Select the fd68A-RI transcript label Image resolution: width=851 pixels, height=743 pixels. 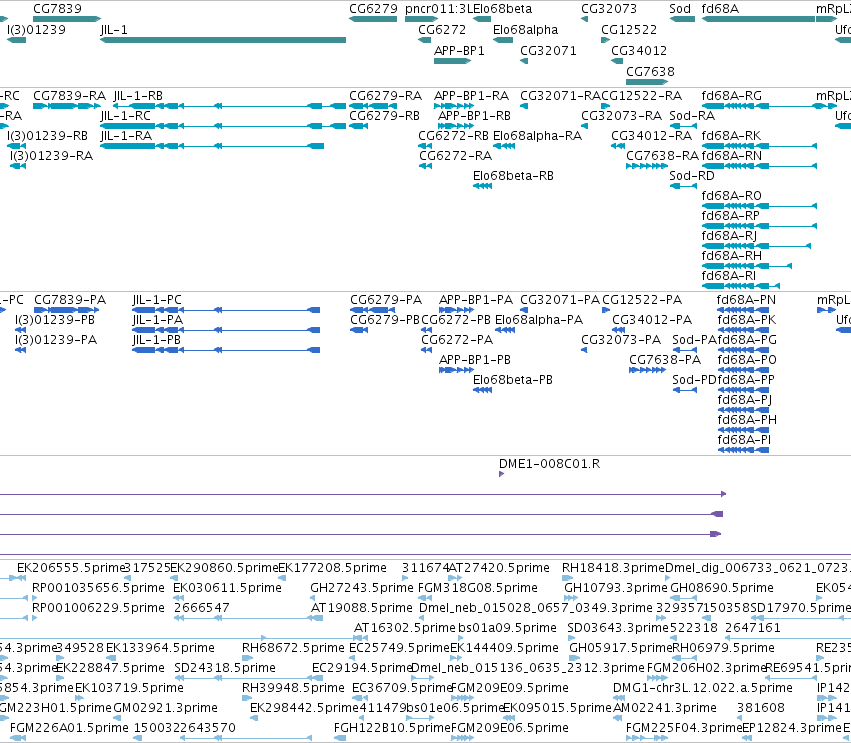tap(728, 276)
